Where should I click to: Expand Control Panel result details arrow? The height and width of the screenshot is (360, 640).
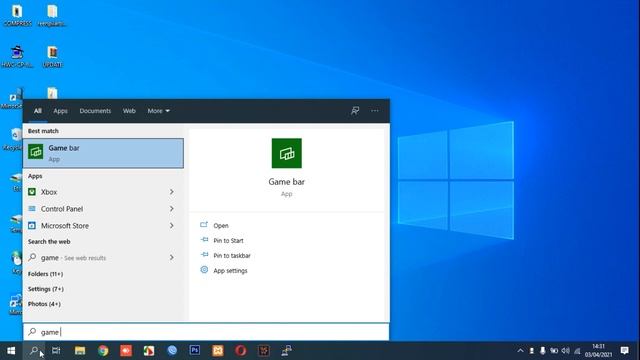click(x=172, y=209)
